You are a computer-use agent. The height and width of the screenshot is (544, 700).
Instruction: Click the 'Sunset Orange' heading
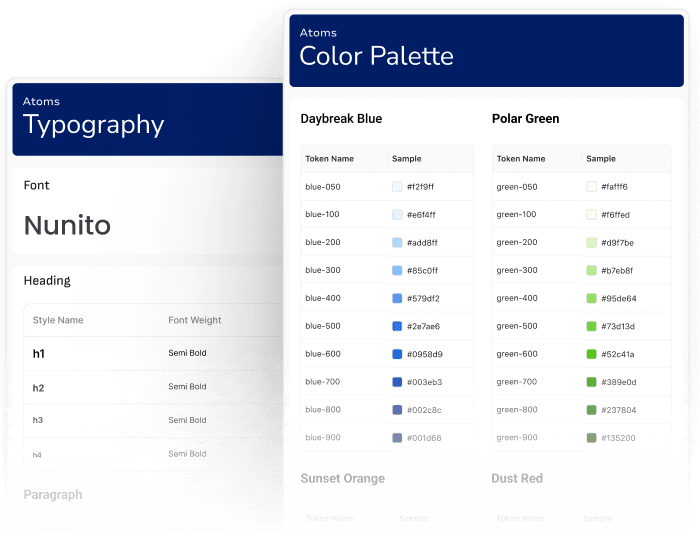(x=342, y=478)
